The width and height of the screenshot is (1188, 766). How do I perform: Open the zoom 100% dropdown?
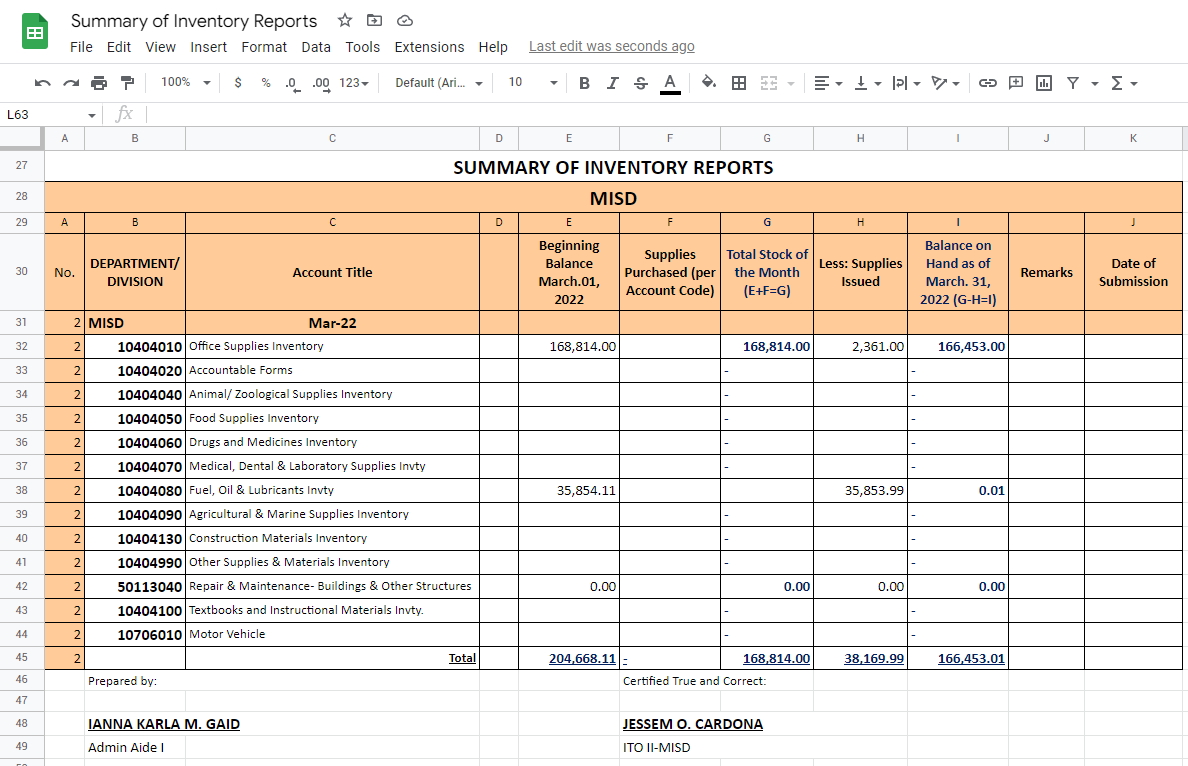[185, 83]
